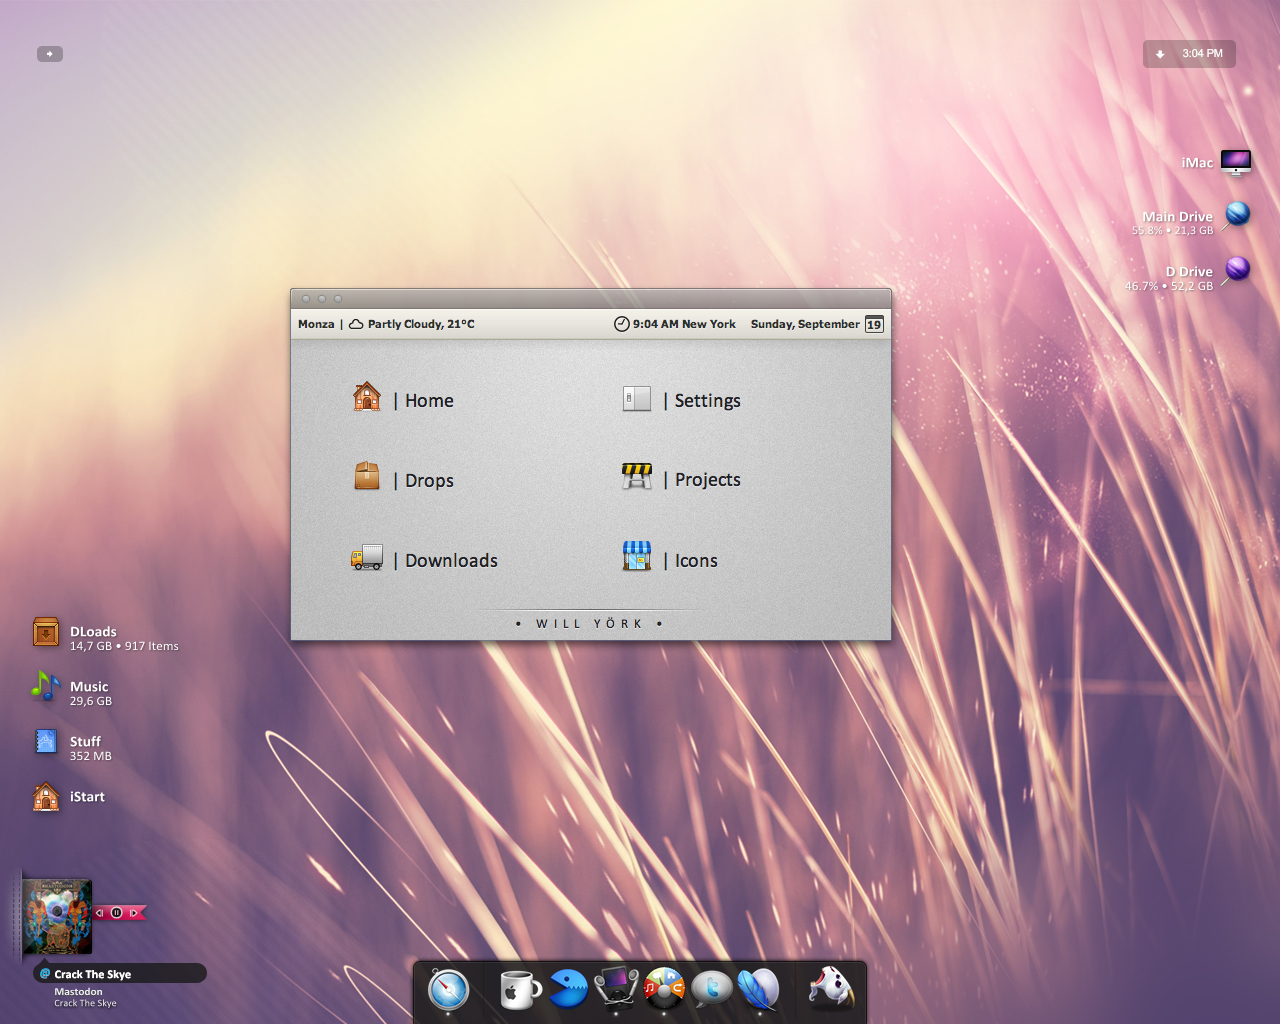Click the Monza location label
This screenshot has width=1280, height=1024.
pyautogui.click(x=316, y=324)
